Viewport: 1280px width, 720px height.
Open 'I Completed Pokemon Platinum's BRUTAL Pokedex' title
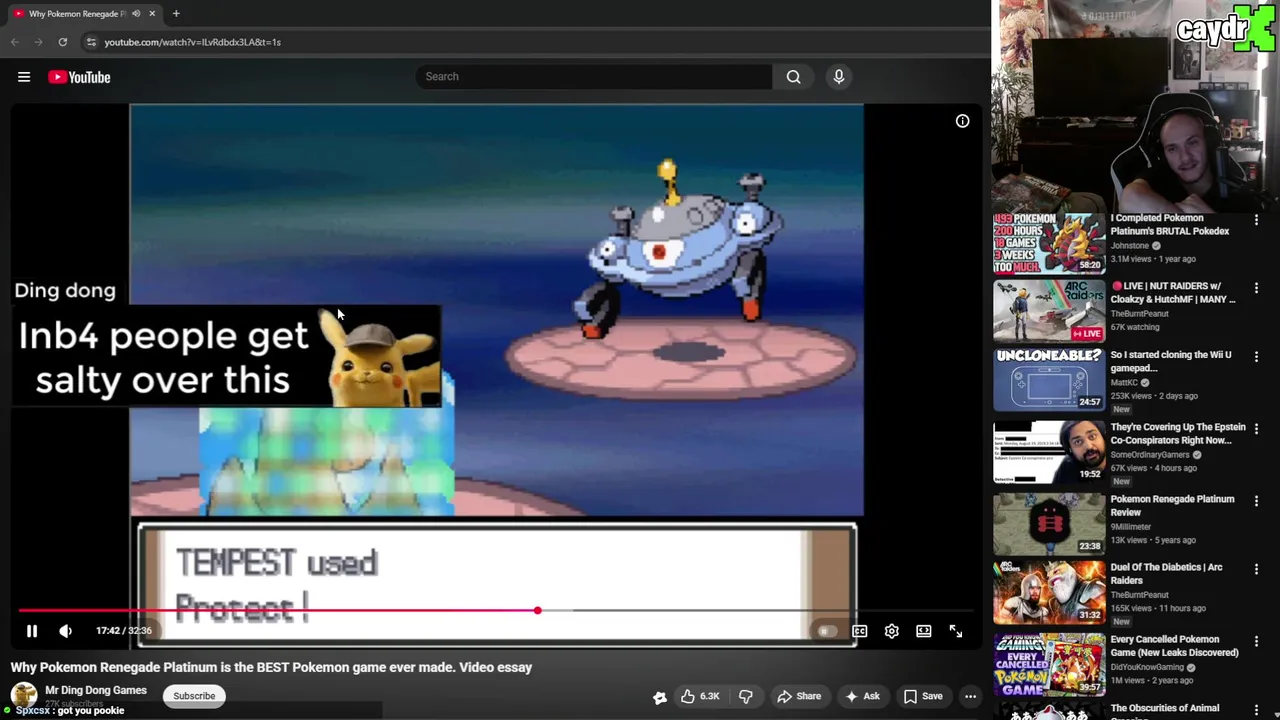click(1170, 224)
